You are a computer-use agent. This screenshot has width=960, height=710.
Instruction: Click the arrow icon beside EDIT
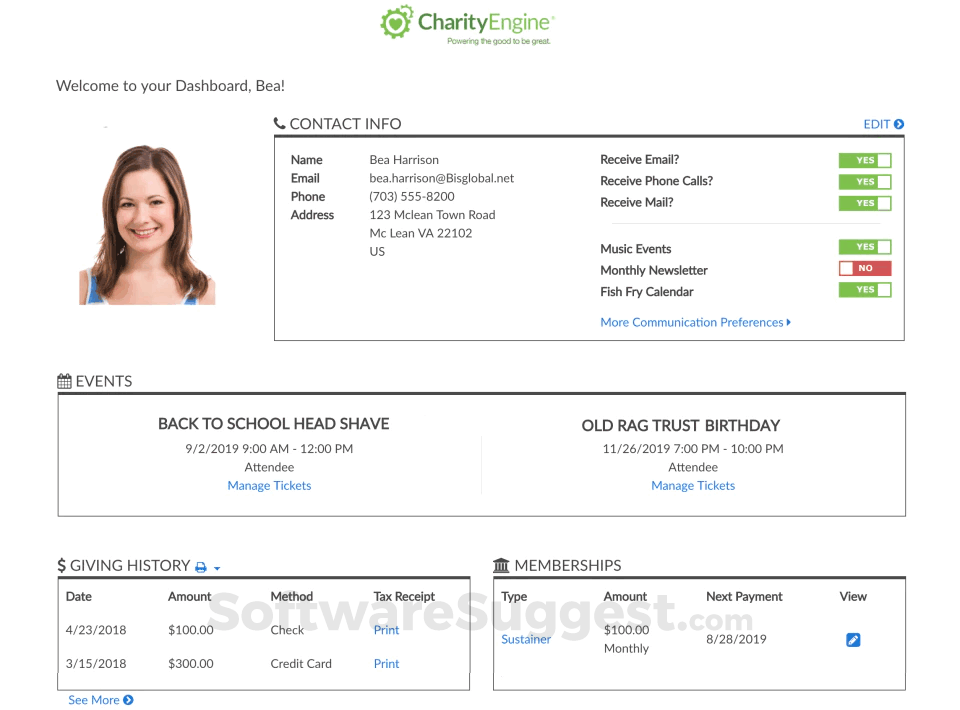click(899, 124)
